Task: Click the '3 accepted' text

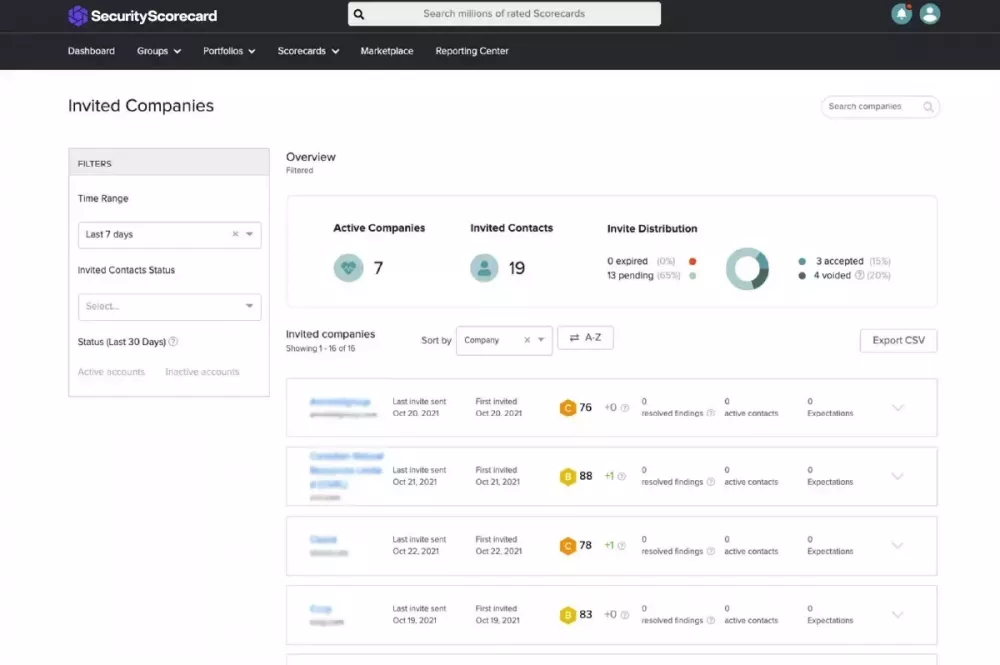Action: click(x=839, y=261)
